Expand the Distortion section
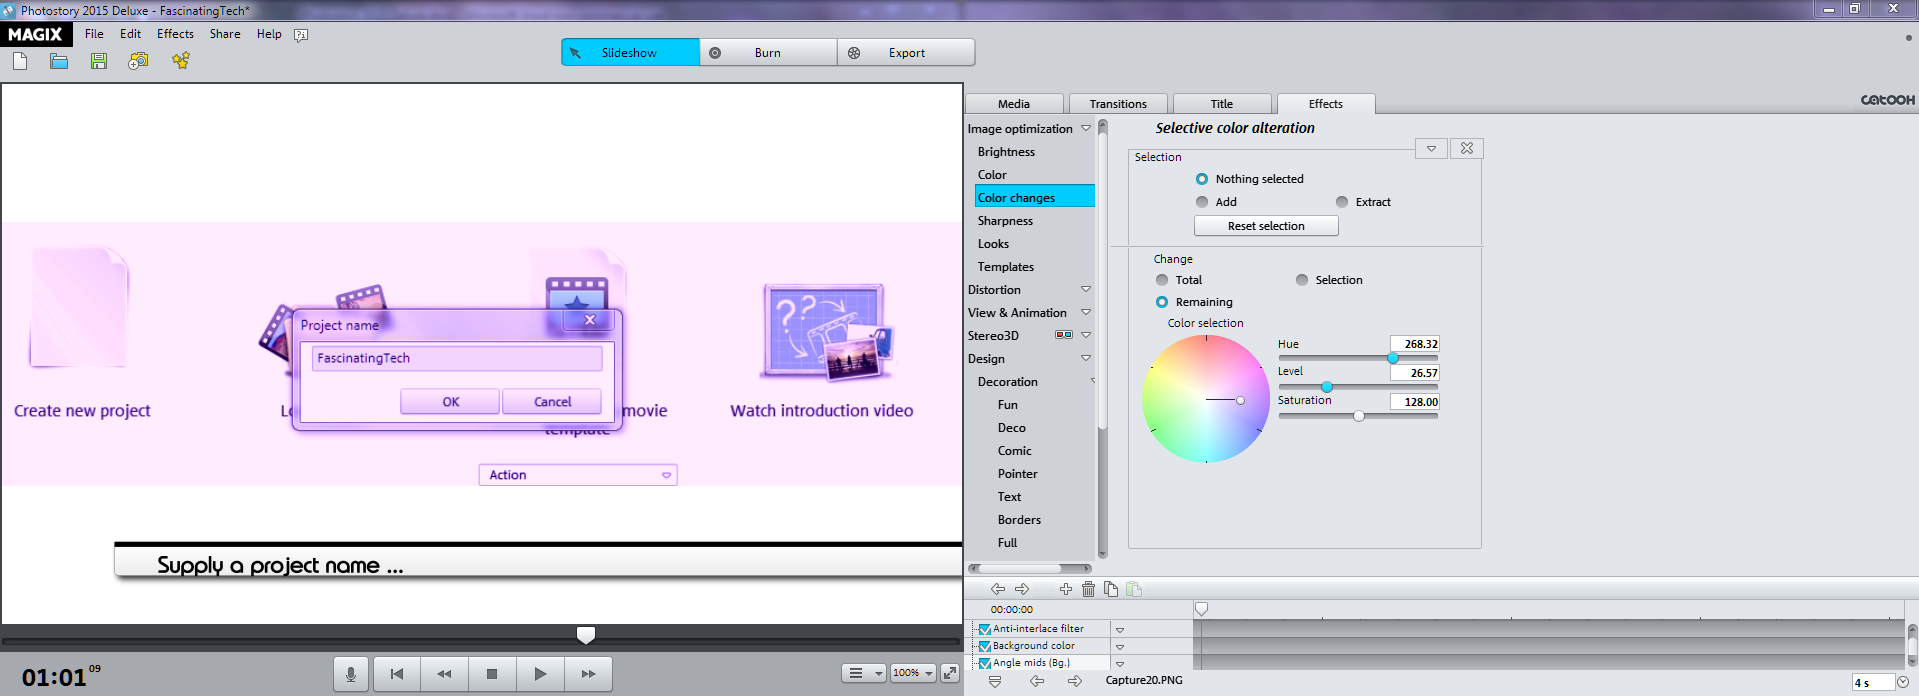The image size is (1919, 696). (1086, 289)
